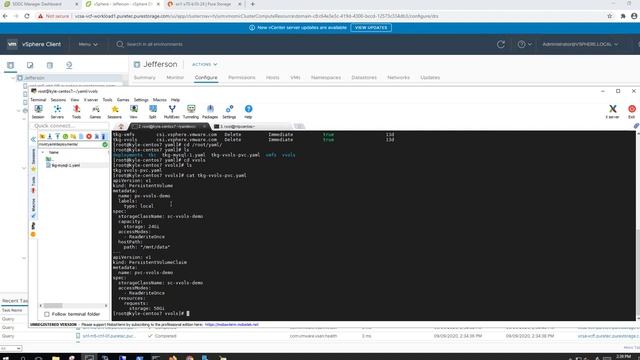The height and width of the screenshot is (360, 640).
Task: Collapse the Jefferson tree node
Action: pos(13,78)
